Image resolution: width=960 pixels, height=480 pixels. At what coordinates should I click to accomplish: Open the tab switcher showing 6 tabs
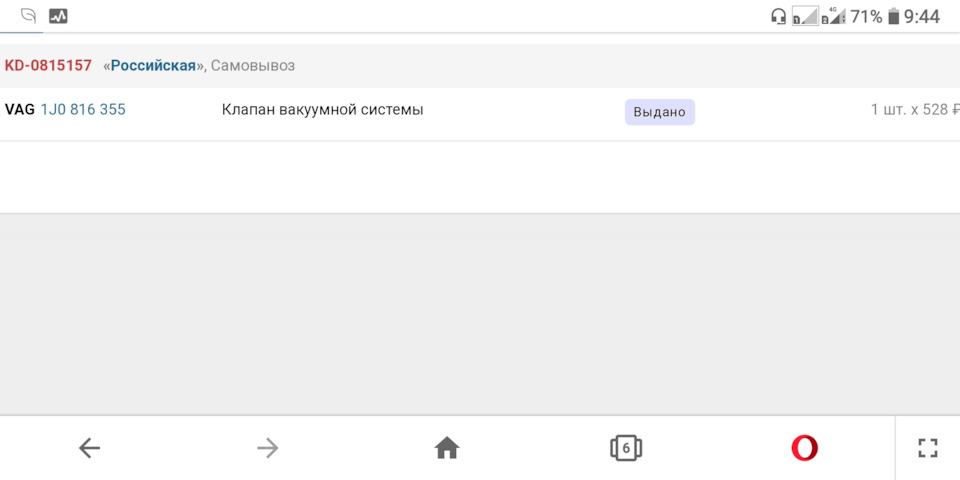pyautogui.click(x=625, y=448)
